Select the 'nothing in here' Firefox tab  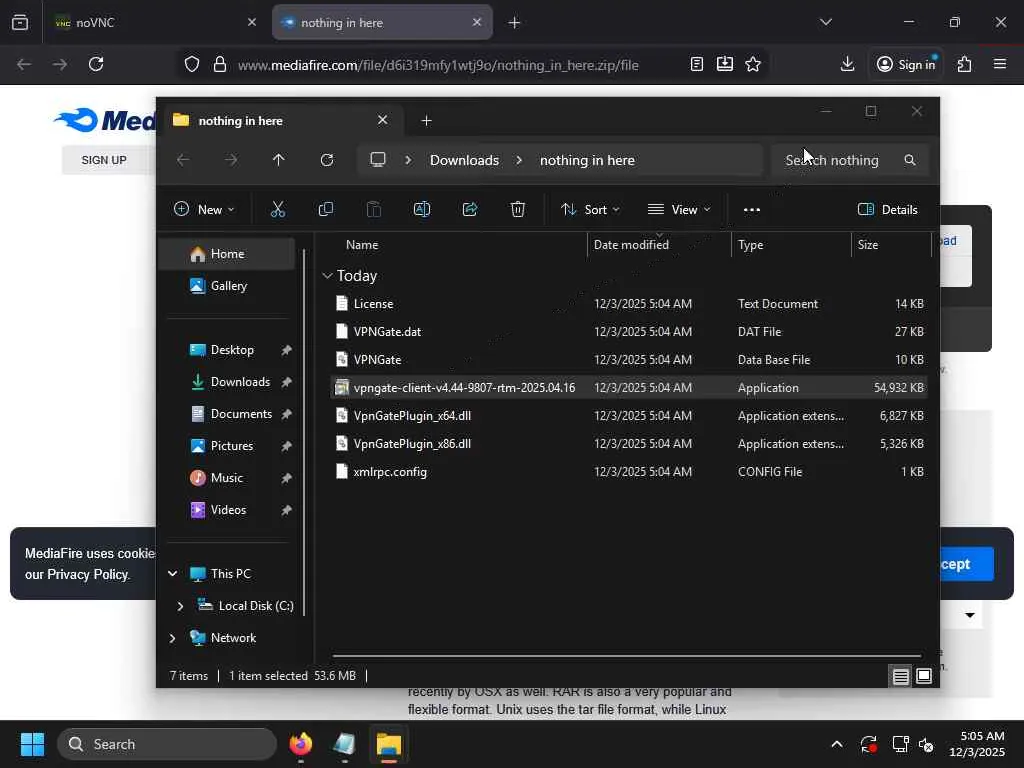pyautogui.click(x=382, y=22)
